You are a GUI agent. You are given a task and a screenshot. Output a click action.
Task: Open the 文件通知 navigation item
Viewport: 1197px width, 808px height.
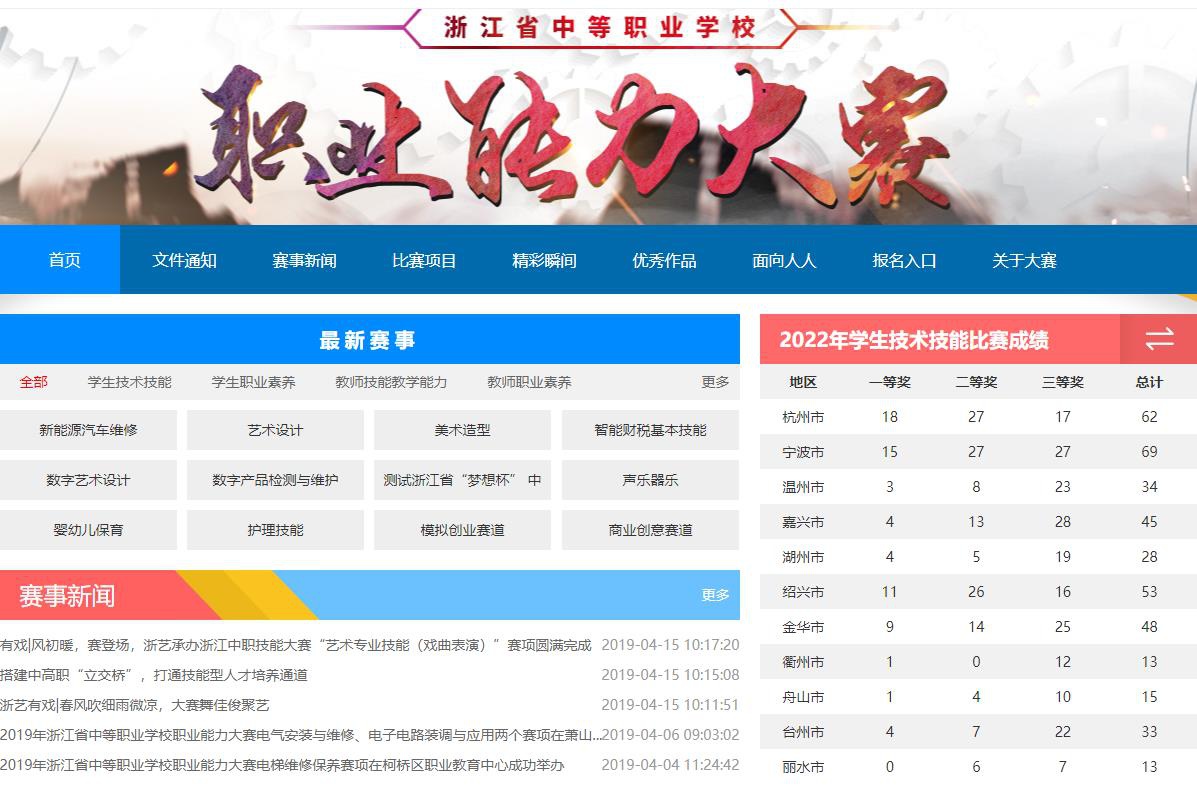pyautogui.click(x=184, y=260)
